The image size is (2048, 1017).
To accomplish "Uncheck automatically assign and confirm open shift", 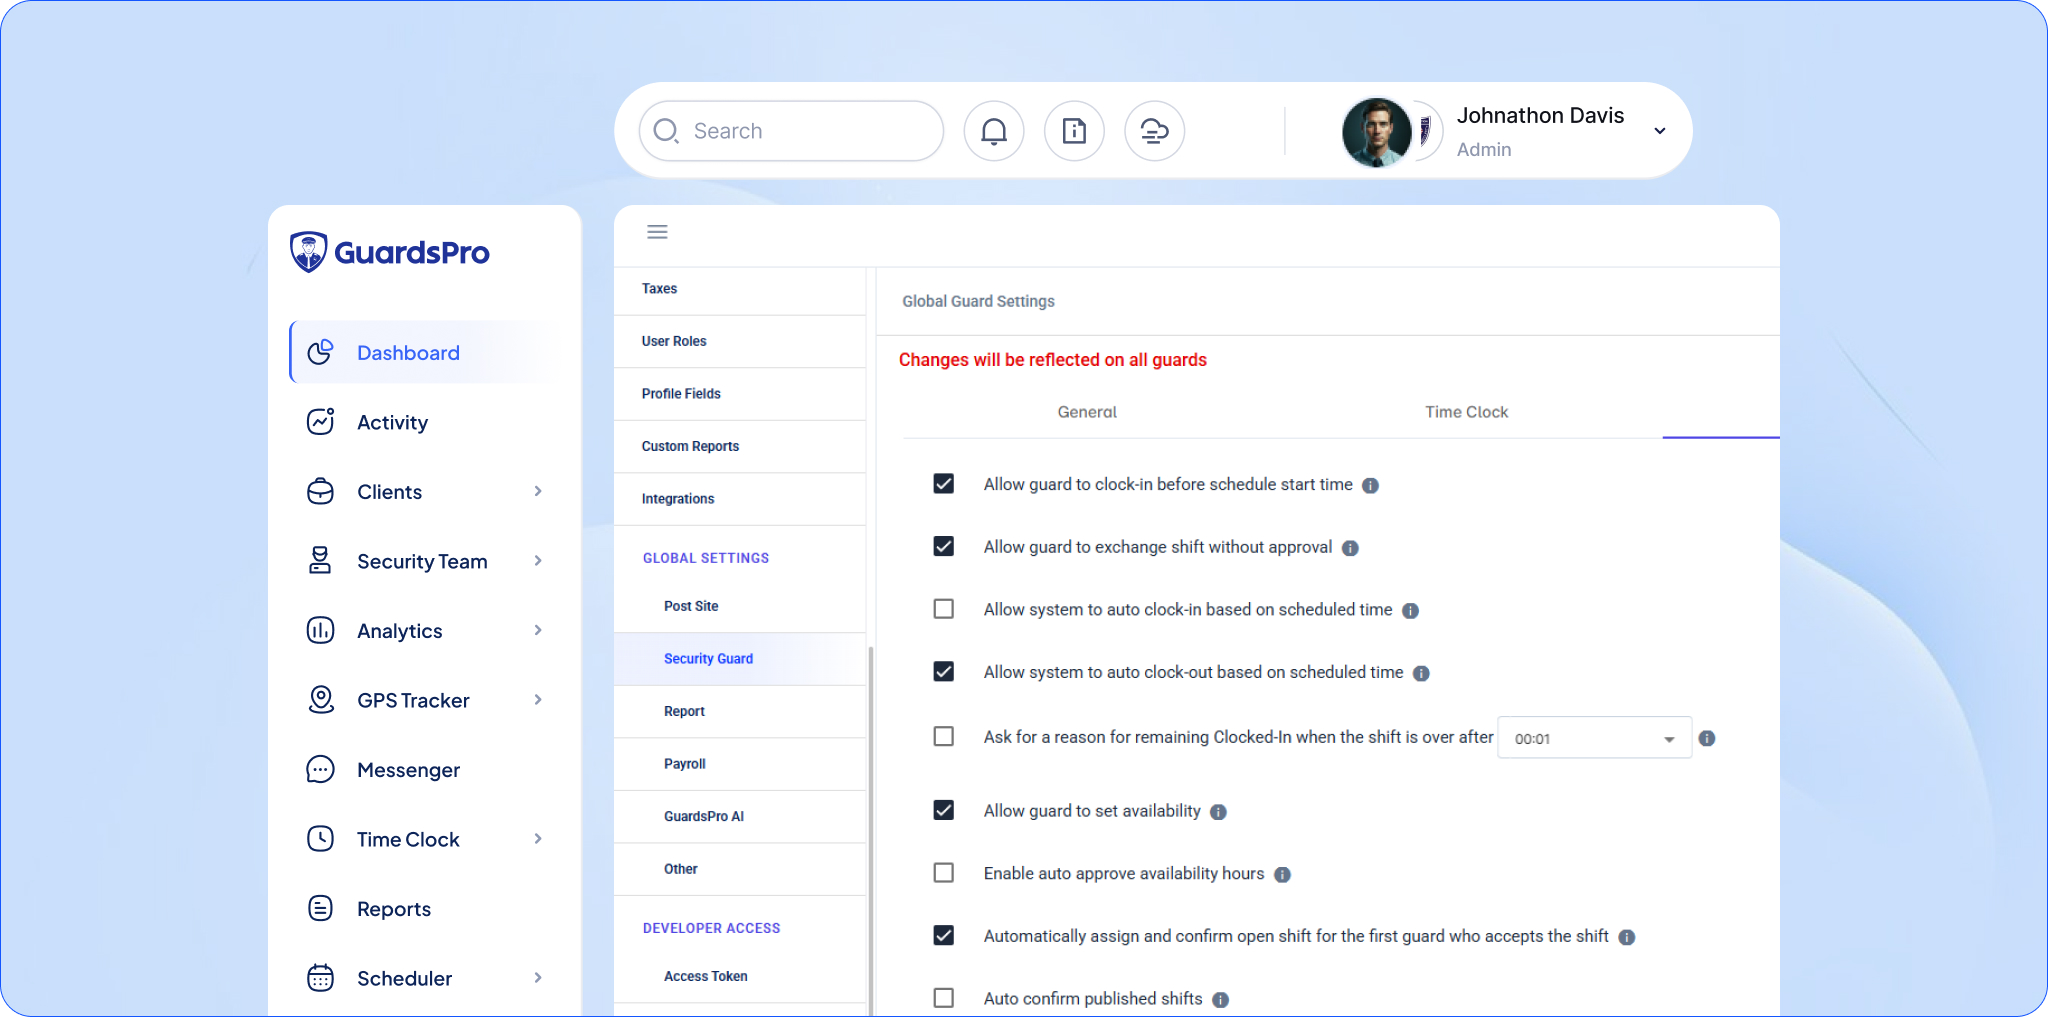I will [943, 935].
